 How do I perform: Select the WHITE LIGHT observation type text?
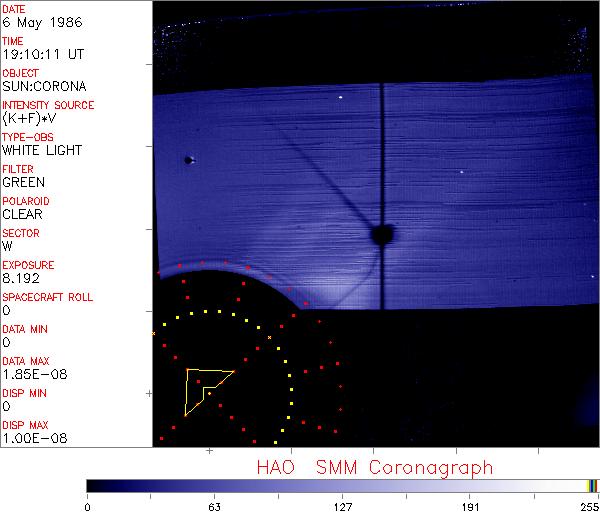coord(41,150)
